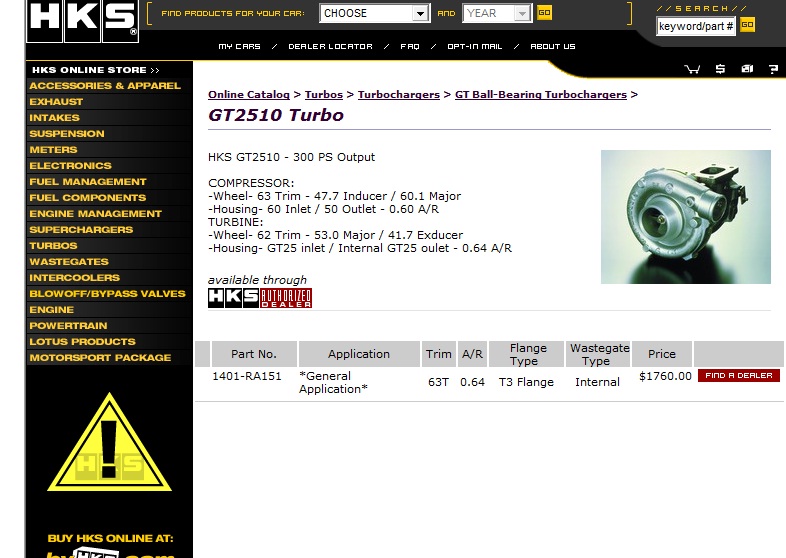Open FAQ in top navigation
The image size is (786, 558).
(x=410, y=46)
